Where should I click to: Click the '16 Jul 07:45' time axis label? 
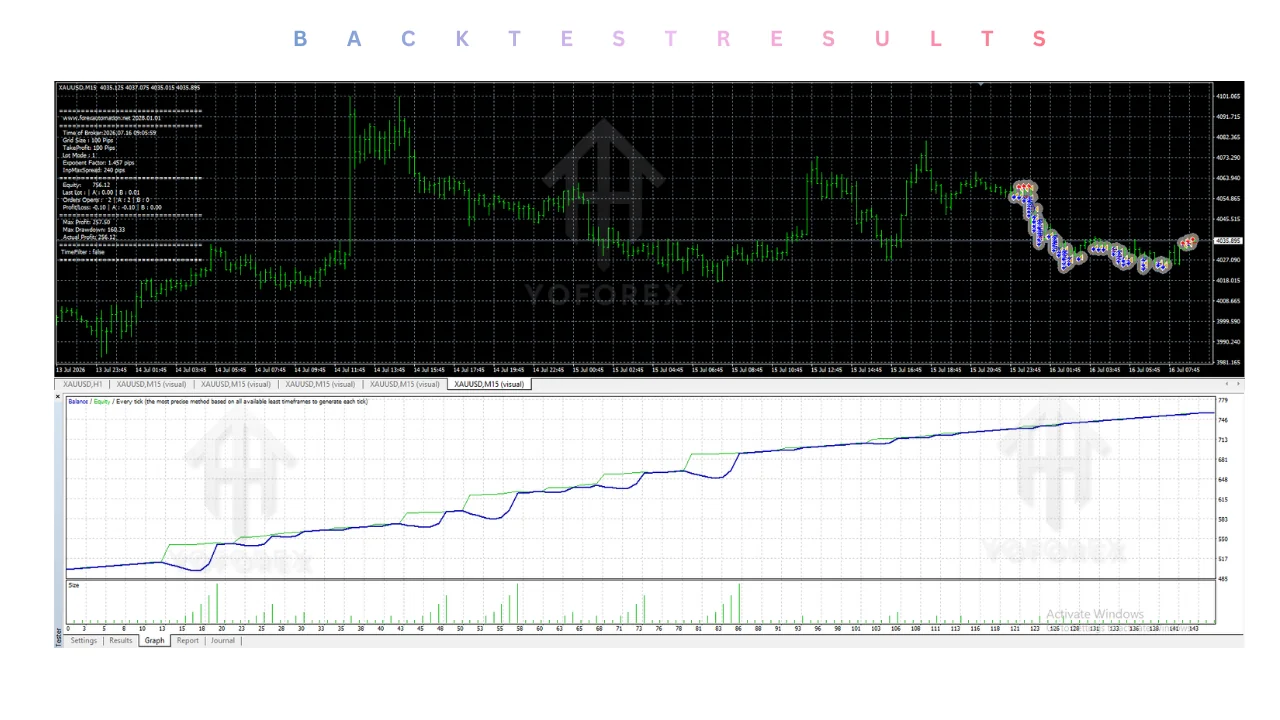1185,370
